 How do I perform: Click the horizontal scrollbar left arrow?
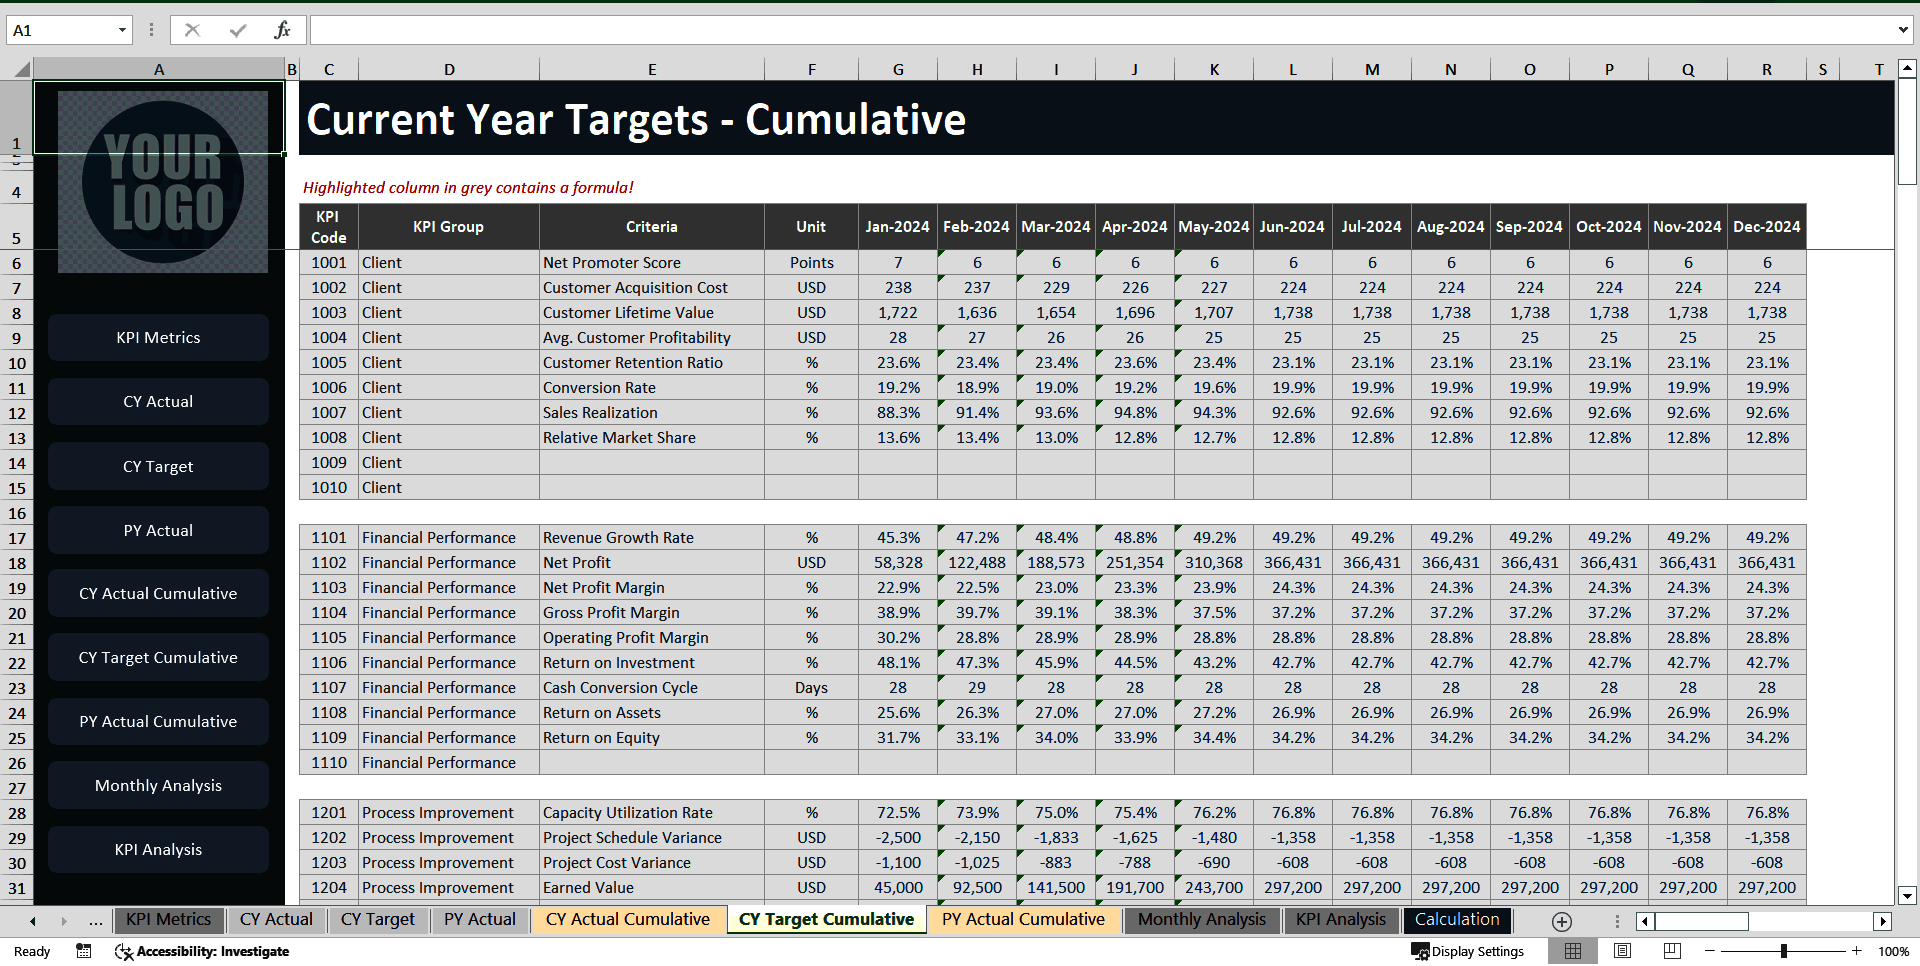coord(1645,921)
